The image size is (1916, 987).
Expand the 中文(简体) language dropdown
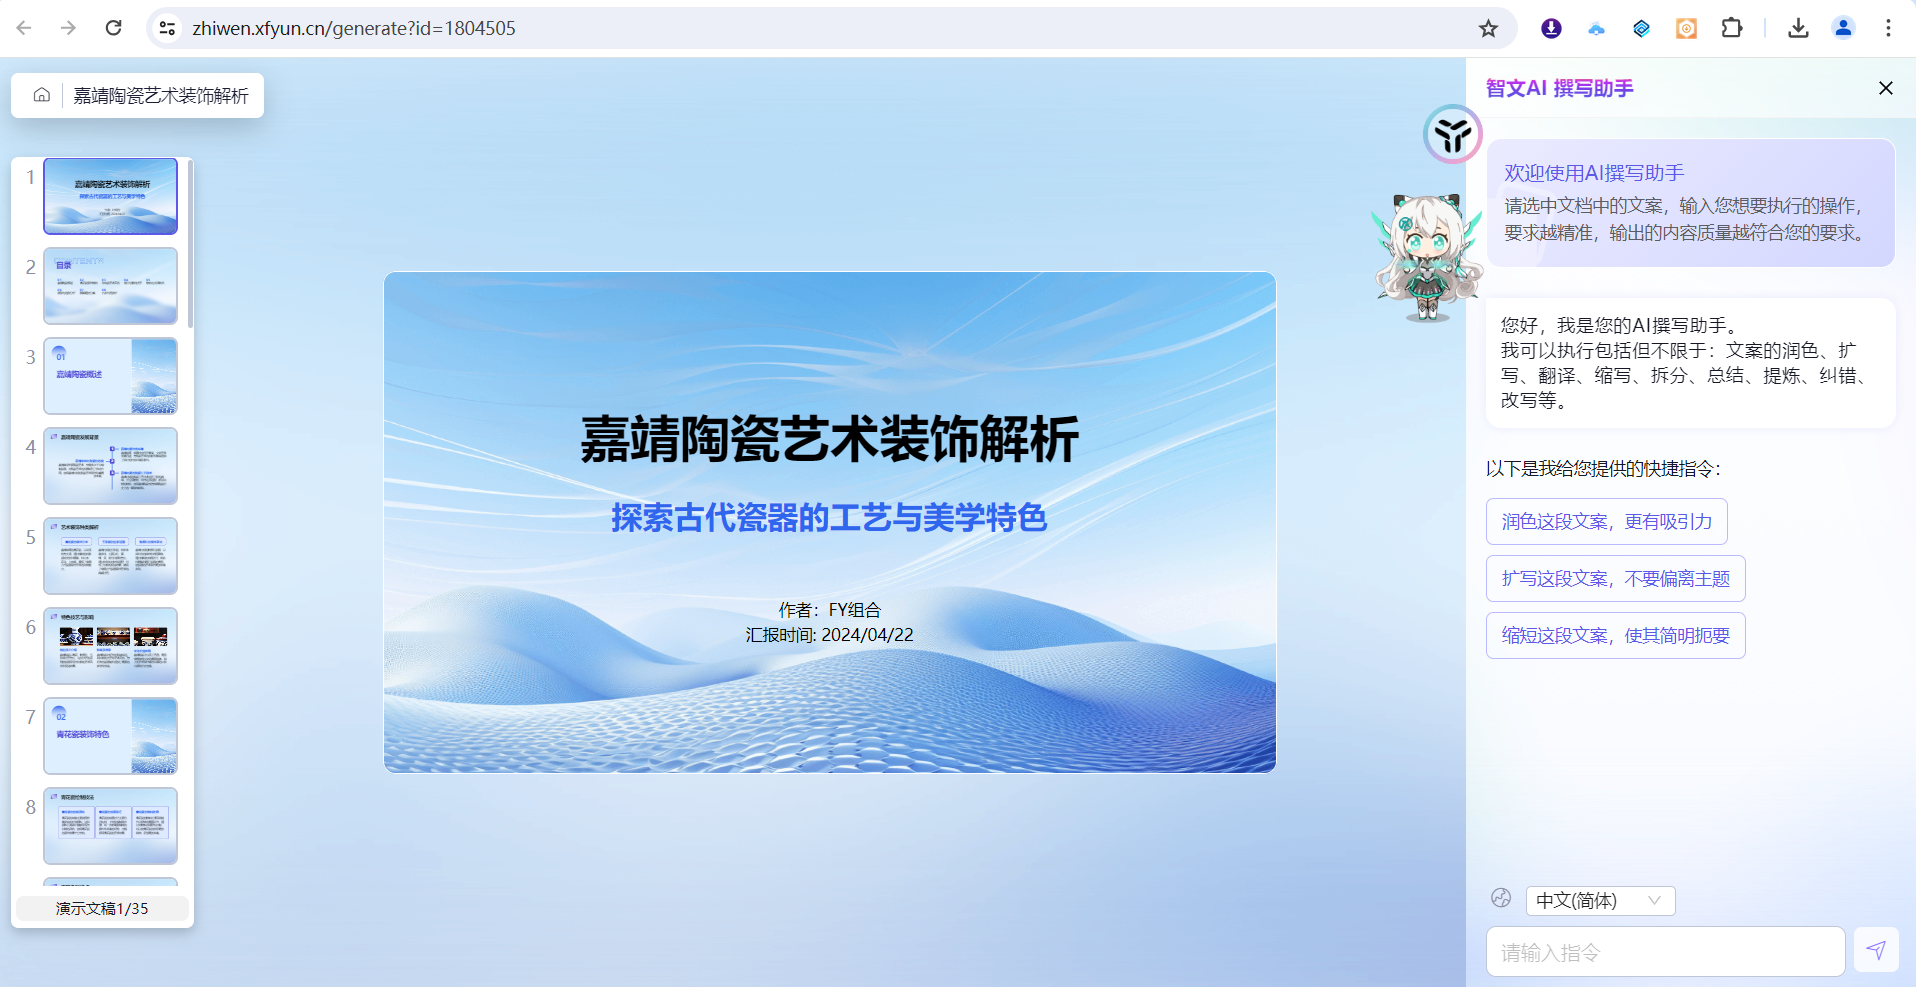click(1599, 900)
